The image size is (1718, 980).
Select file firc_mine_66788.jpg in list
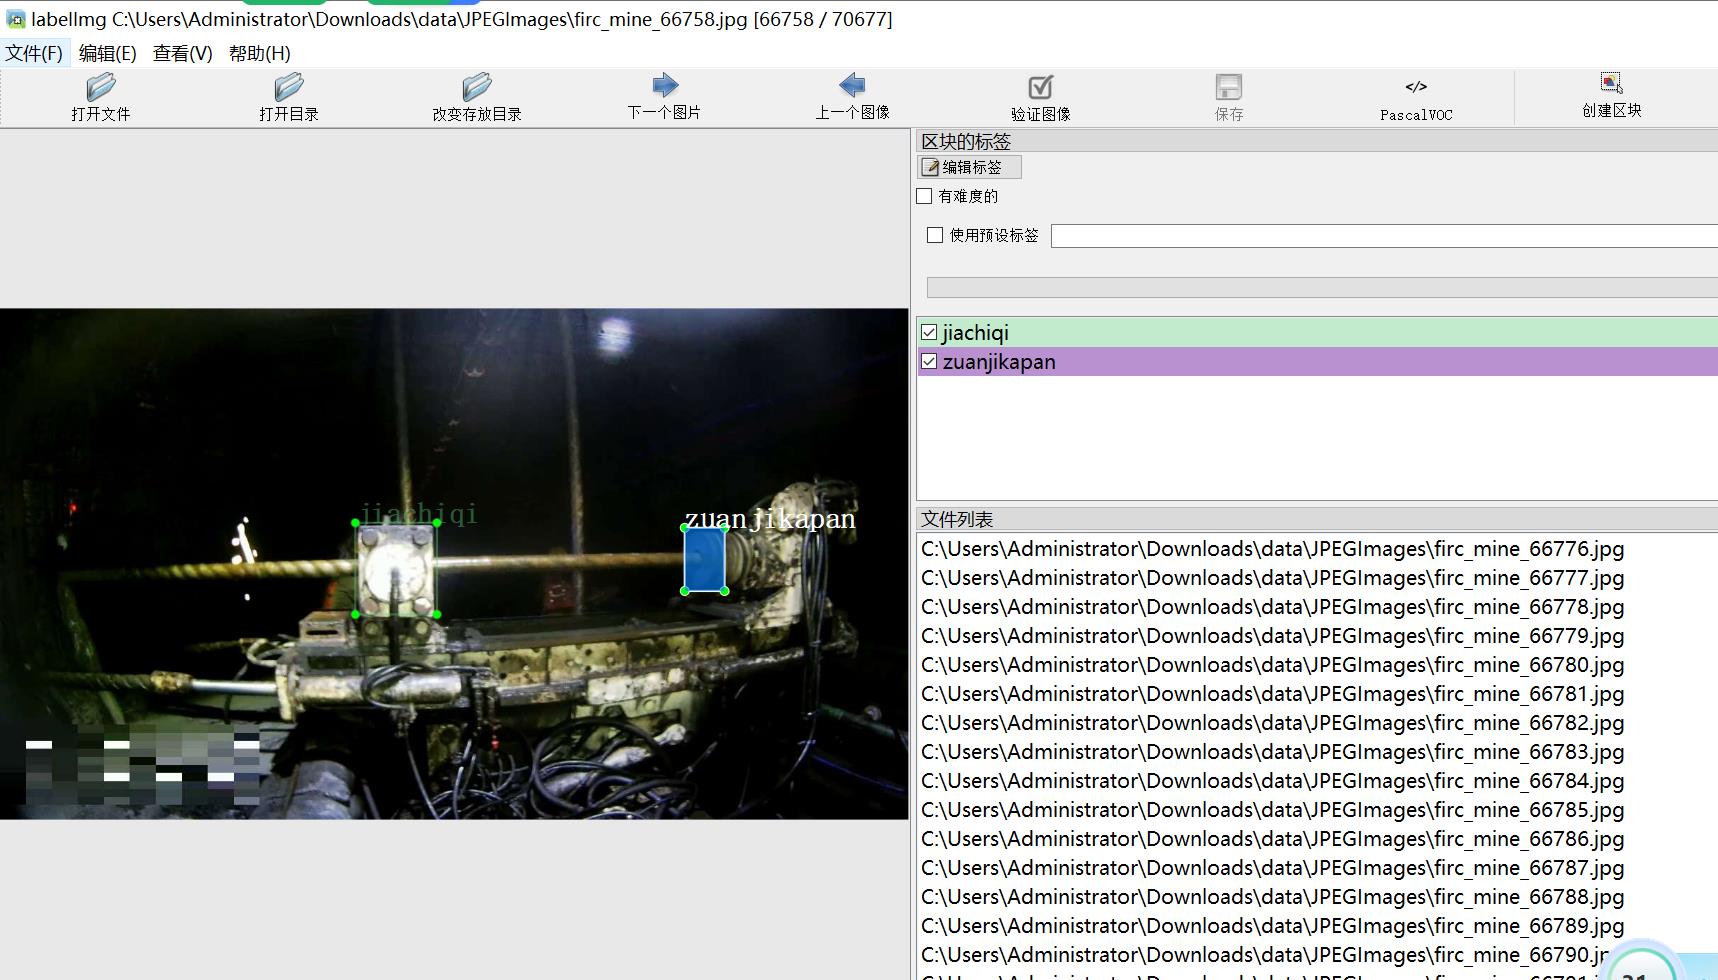[x=1272, y=896]
